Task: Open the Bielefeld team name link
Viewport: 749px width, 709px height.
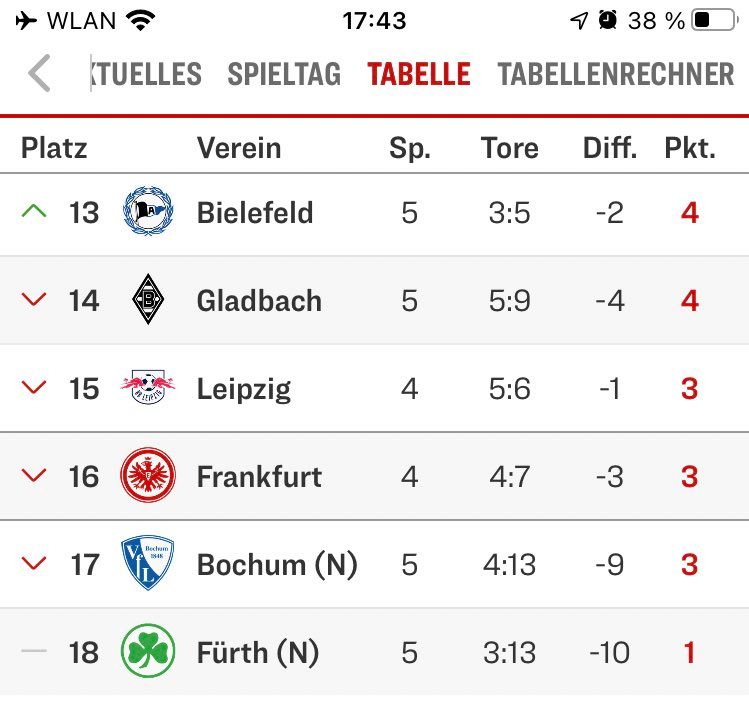Action: (x=255, y=212)
